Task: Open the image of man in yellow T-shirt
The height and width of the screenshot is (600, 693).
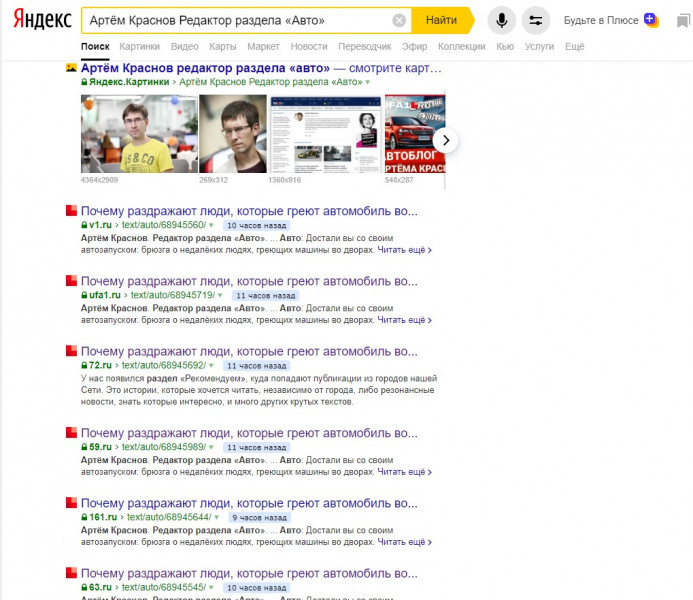Action: coord(139,134)
